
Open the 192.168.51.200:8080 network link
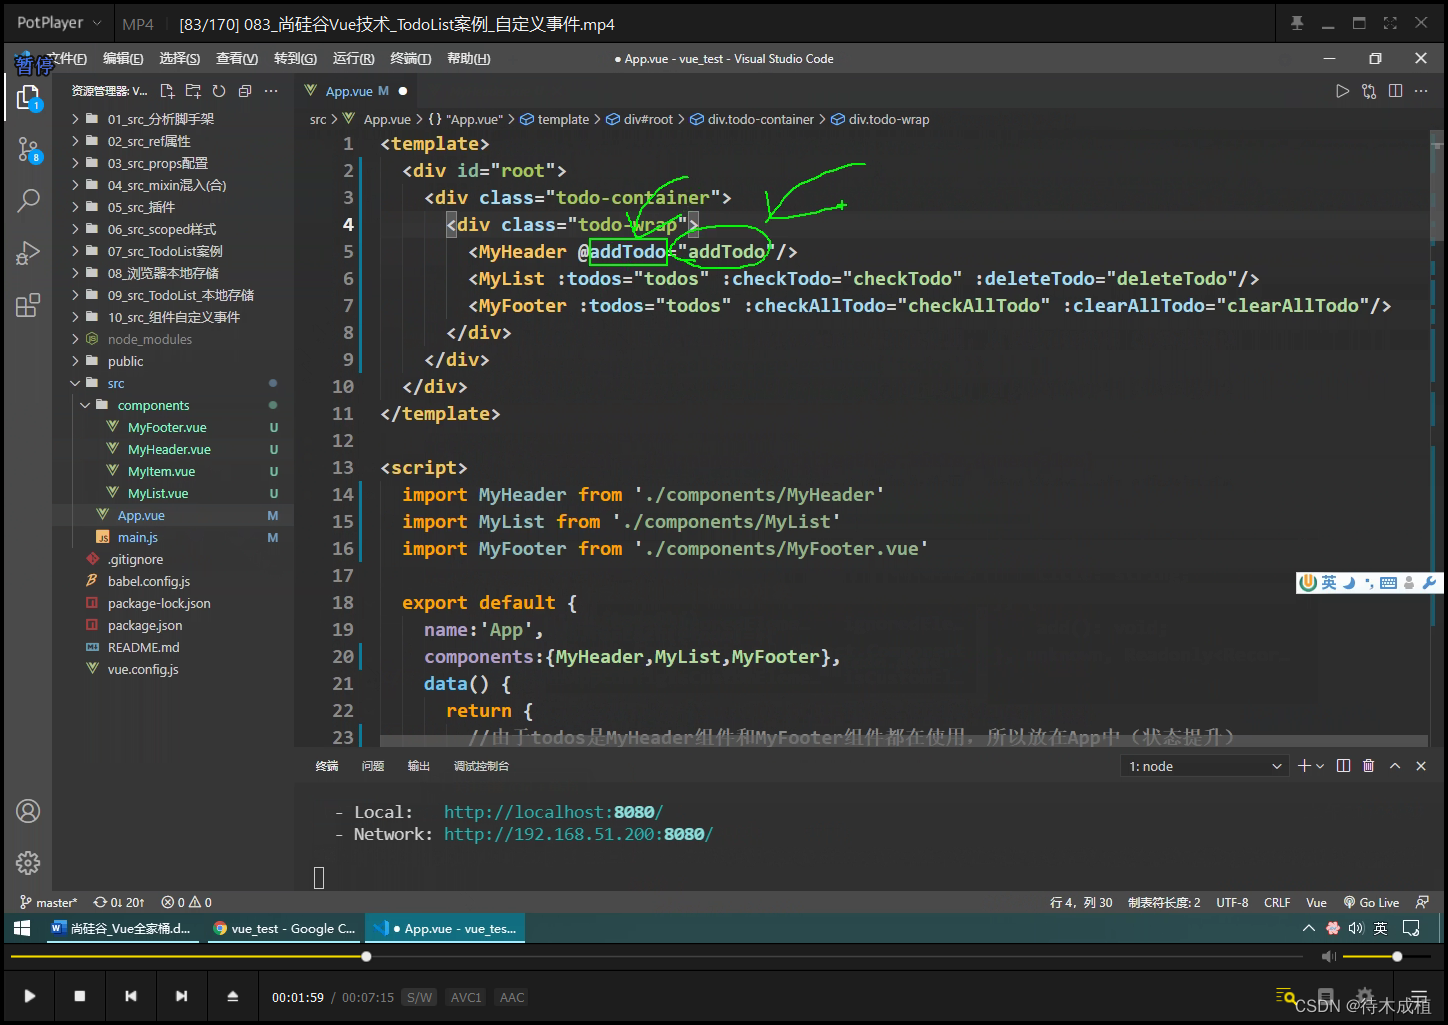tap(578, 834)
